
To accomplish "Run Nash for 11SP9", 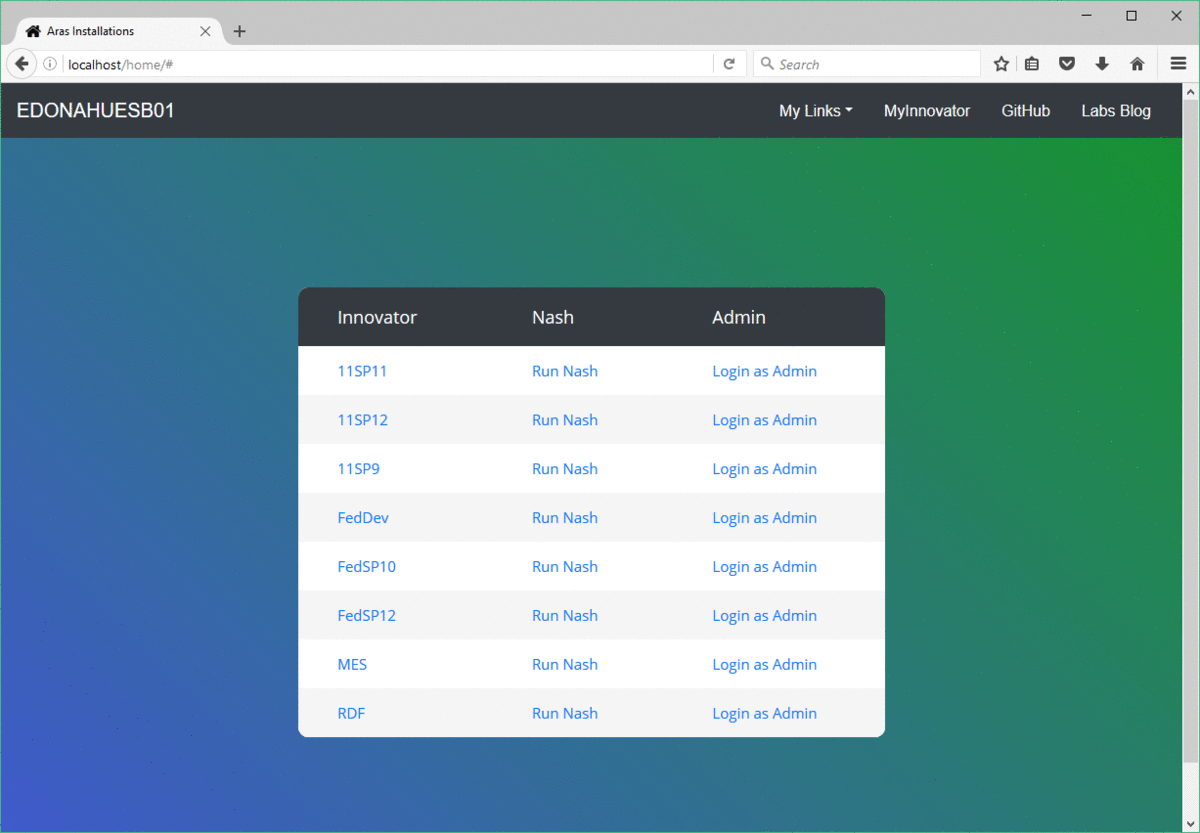I will click(x=565, y=469).
